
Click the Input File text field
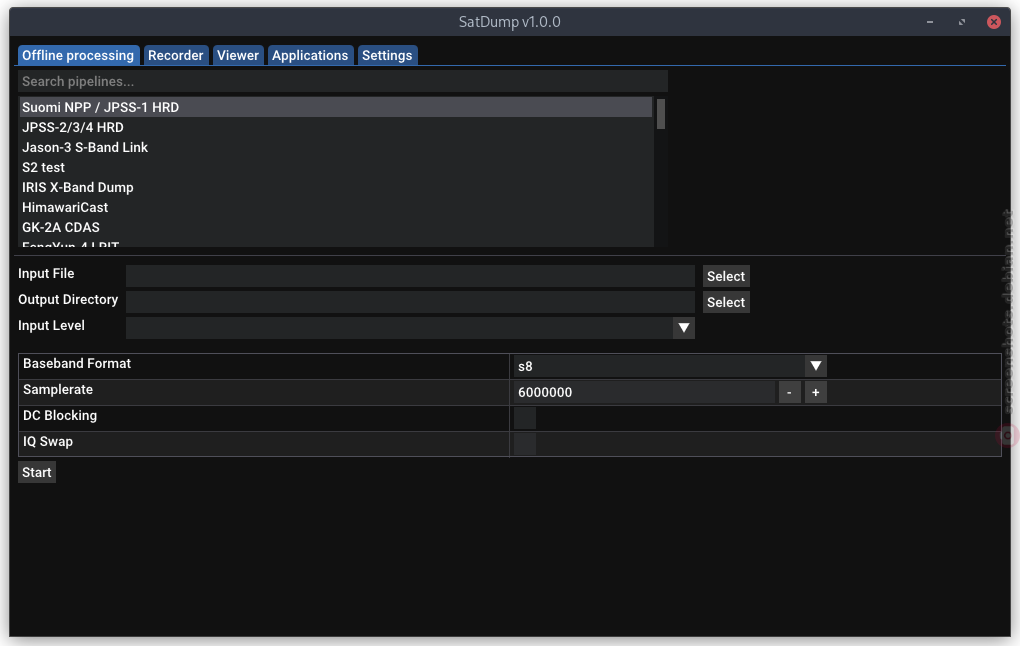[x=410, y=276]
